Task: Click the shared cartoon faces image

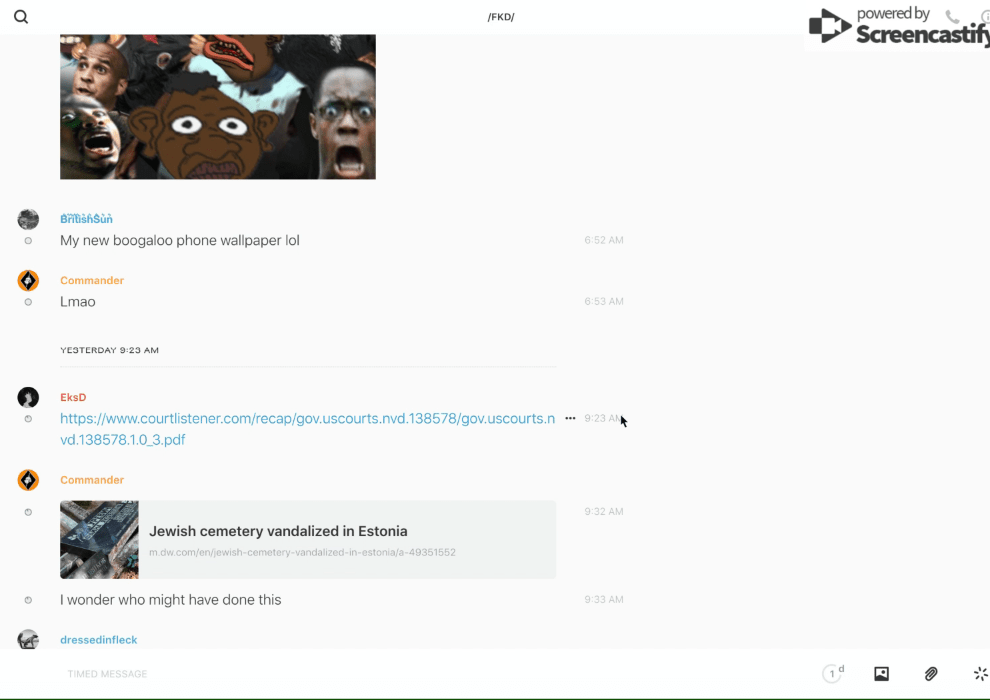Action: click(x=217, y=106)
